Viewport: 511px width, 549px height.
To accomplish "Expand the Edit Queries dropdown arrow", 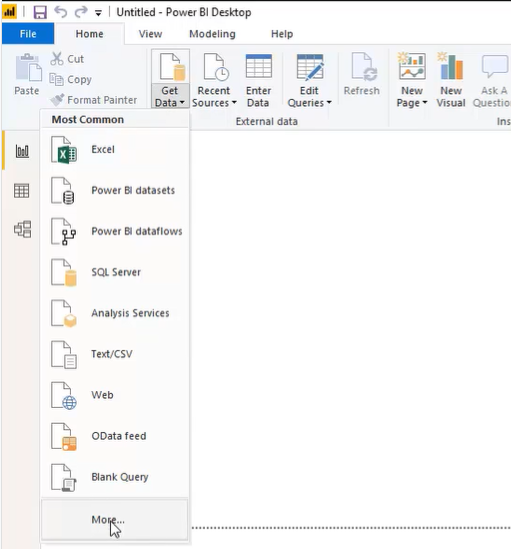I will (x=329, y=103).
